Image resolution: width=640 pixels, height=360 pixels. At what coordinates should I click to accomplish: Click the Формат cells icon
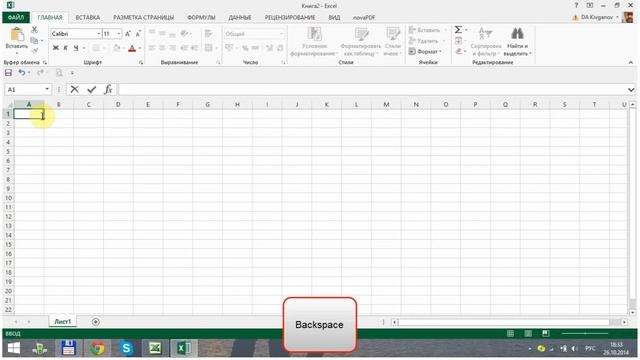point(412,51)
